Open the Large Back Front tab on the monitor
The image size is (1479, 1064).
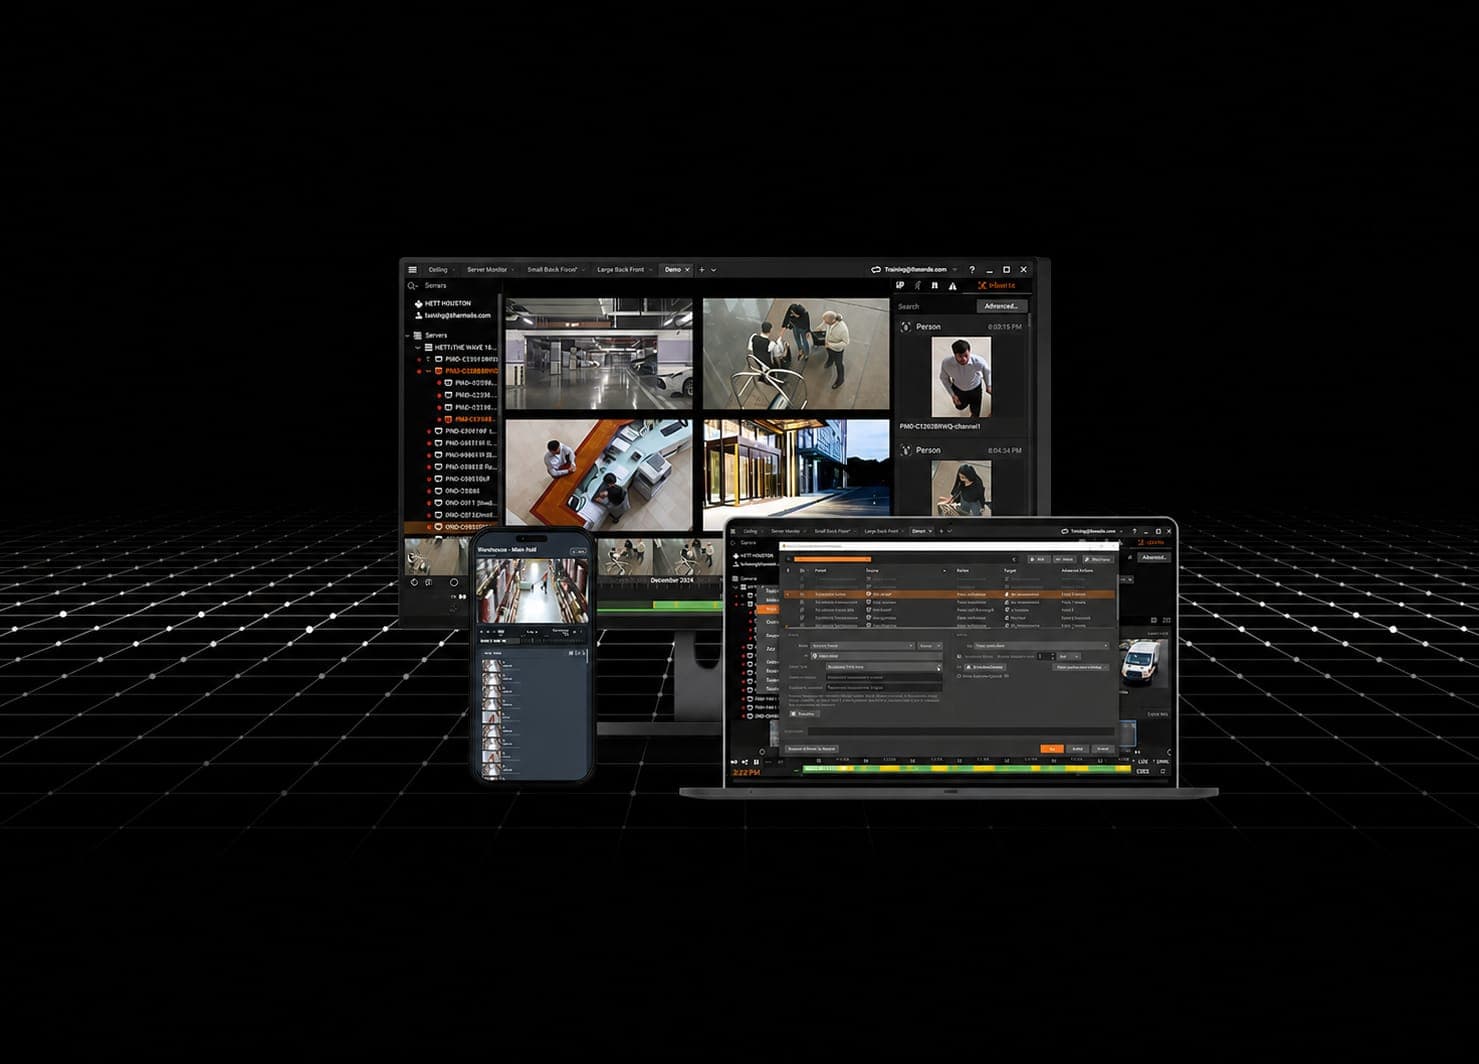click(621, 270)
